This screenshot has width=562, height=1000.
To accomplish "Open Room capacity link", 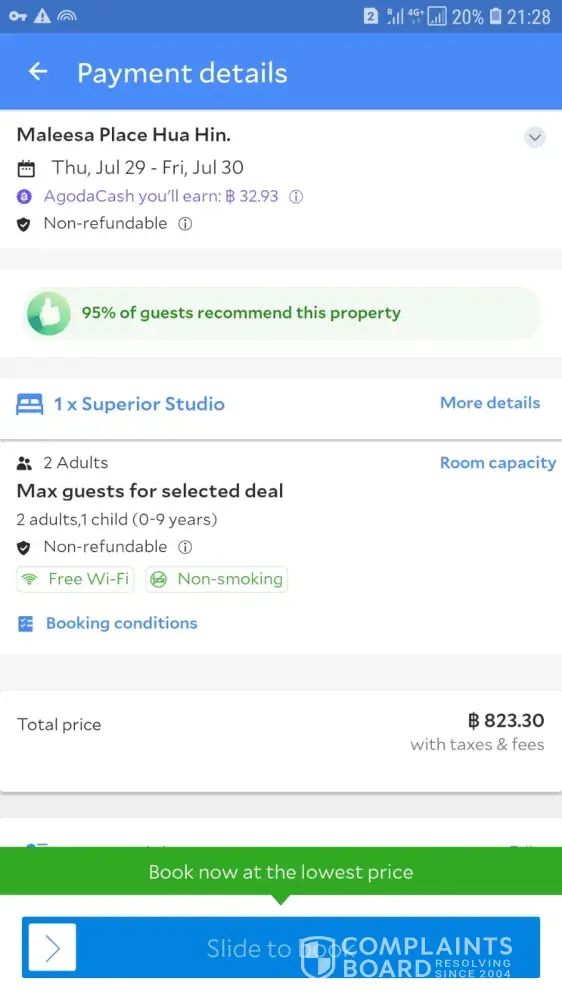I will coord(498,463).
